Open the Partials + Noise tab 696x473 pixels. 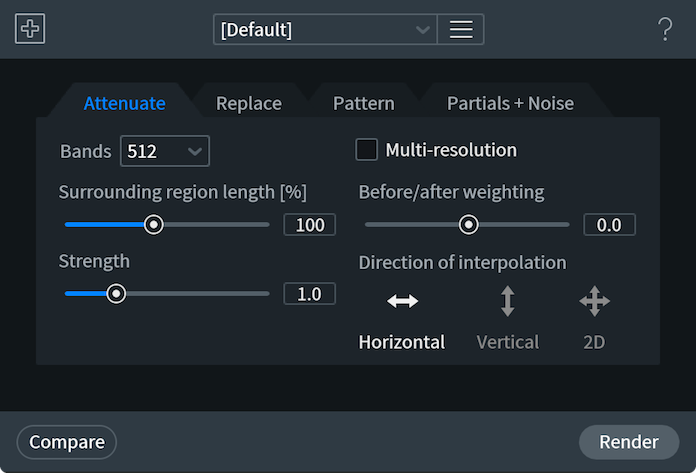(x=510, y=103)
